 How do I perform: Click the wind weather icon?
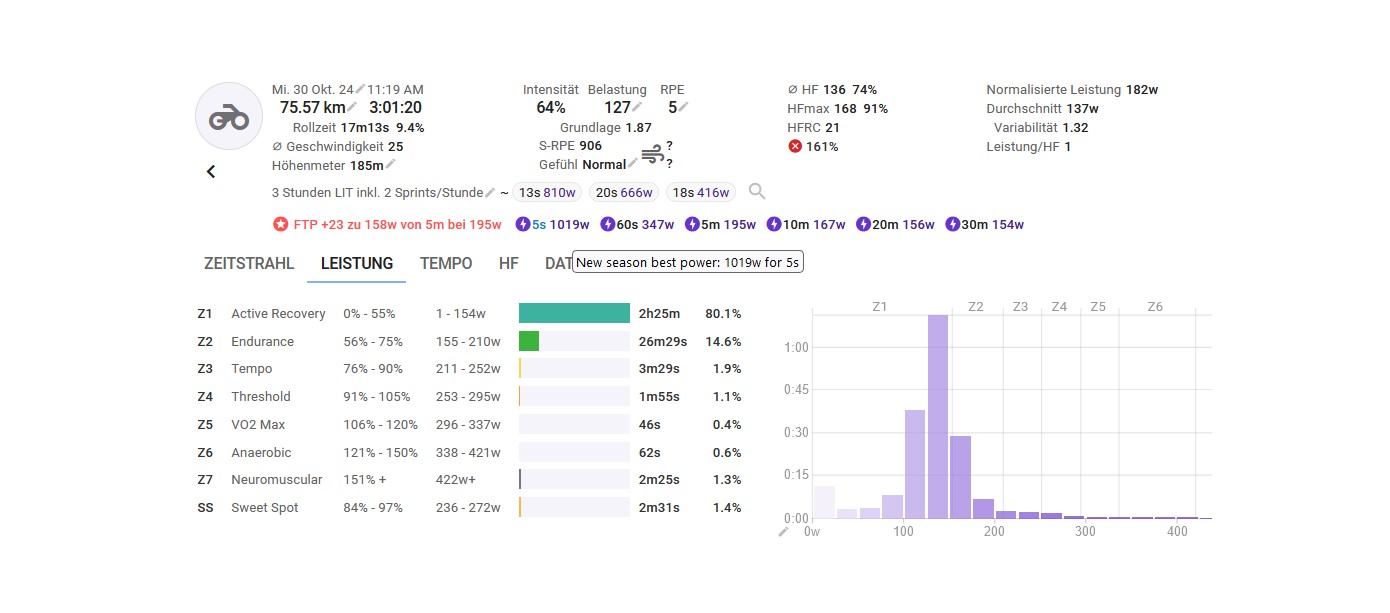652,155
